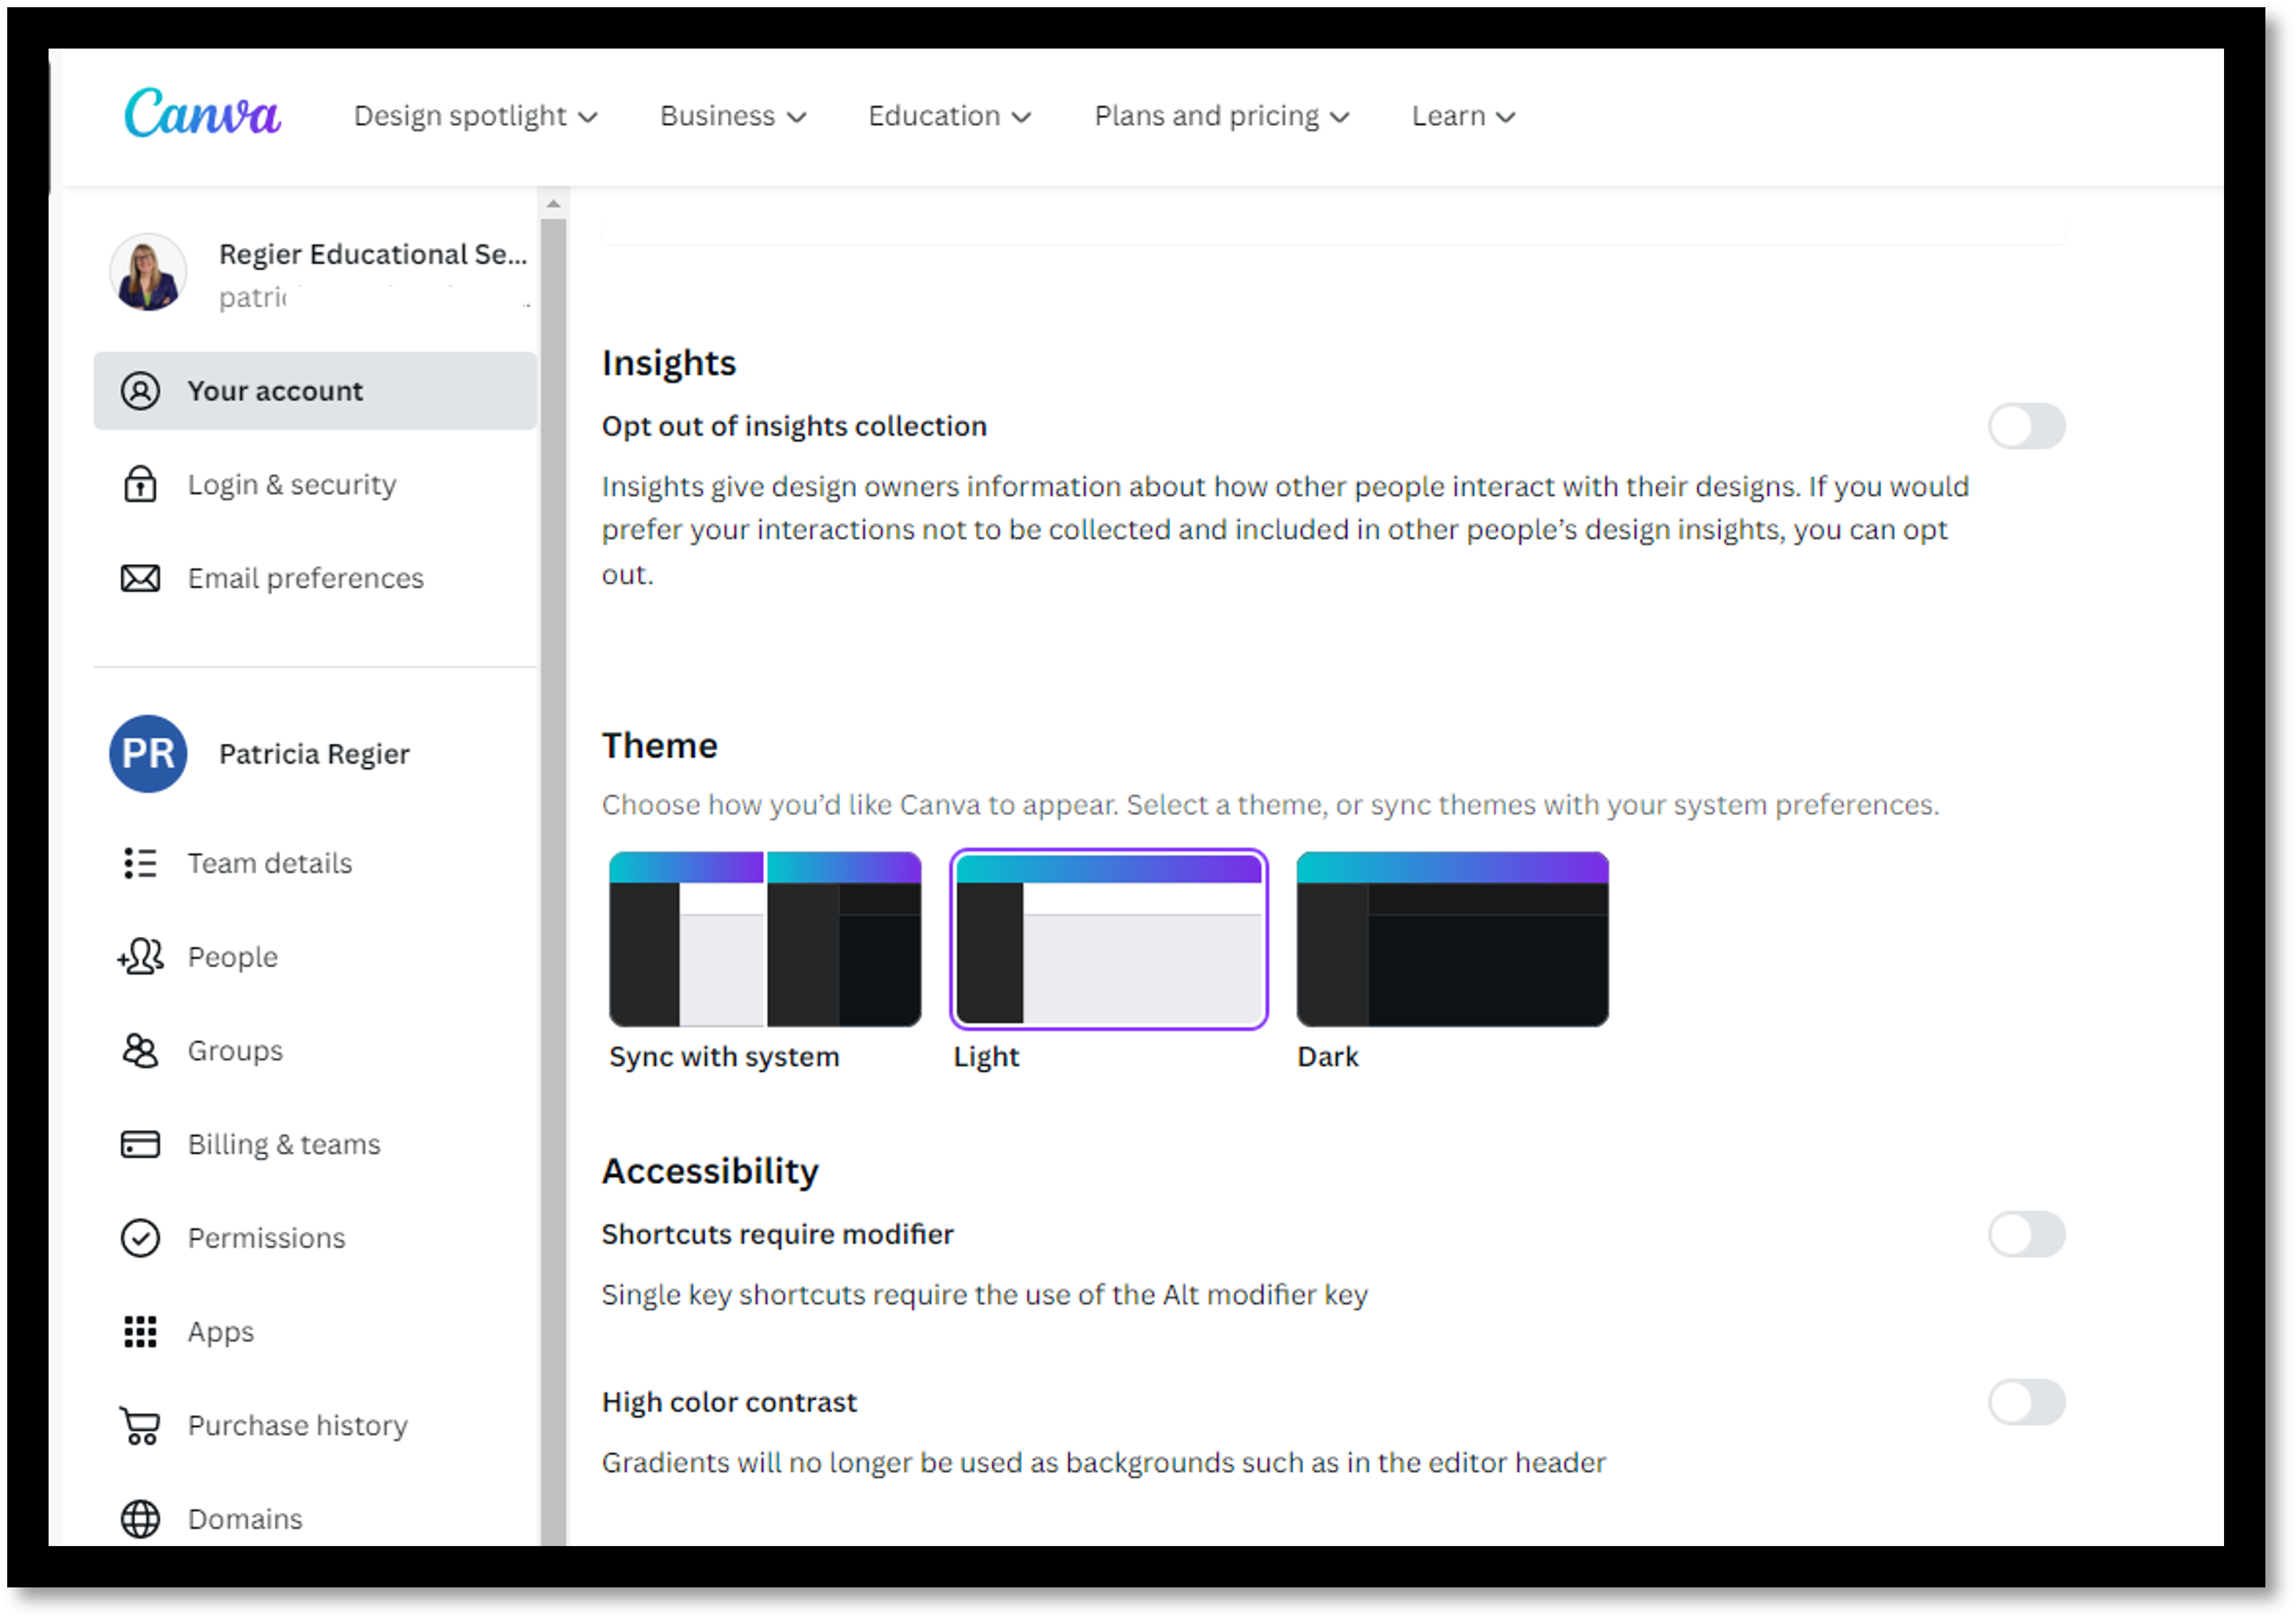Click the Patricia Regier team name
Screen dimensions: 2296x1618
314,754
